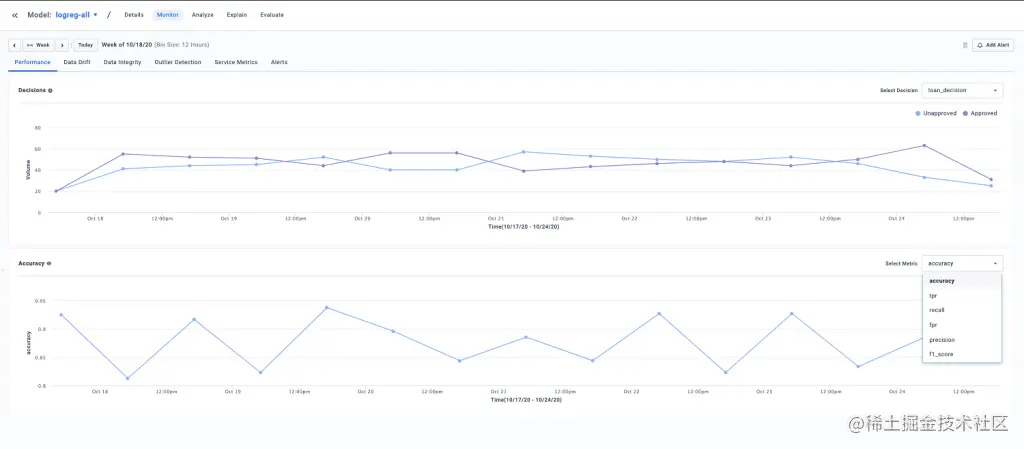
Task: Toggle the Approved legend series
Action: coord(981,113)
